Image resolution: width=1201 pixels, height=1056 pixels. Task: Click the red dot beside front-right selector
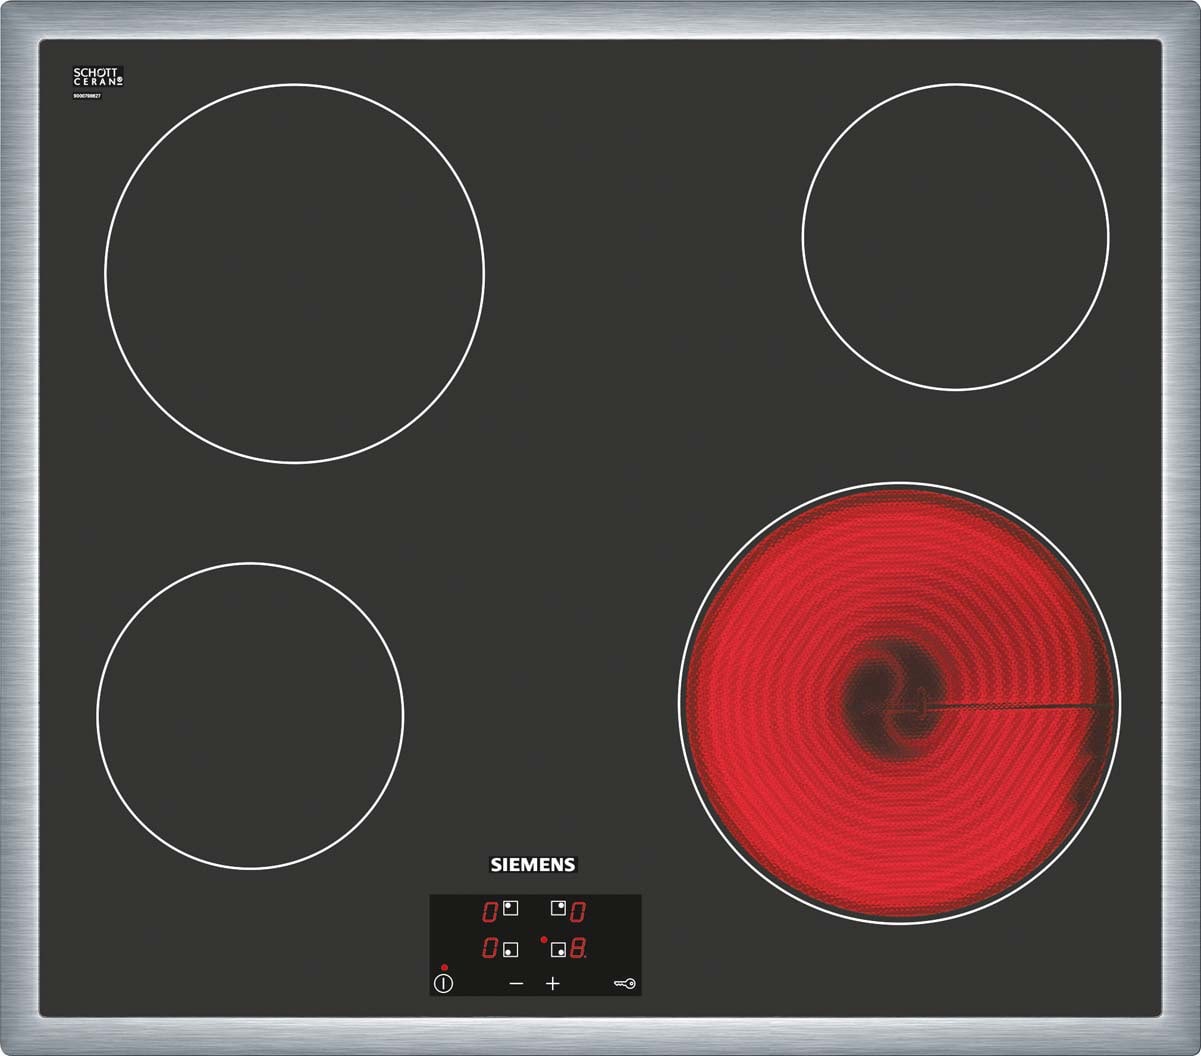coord(543,940)
